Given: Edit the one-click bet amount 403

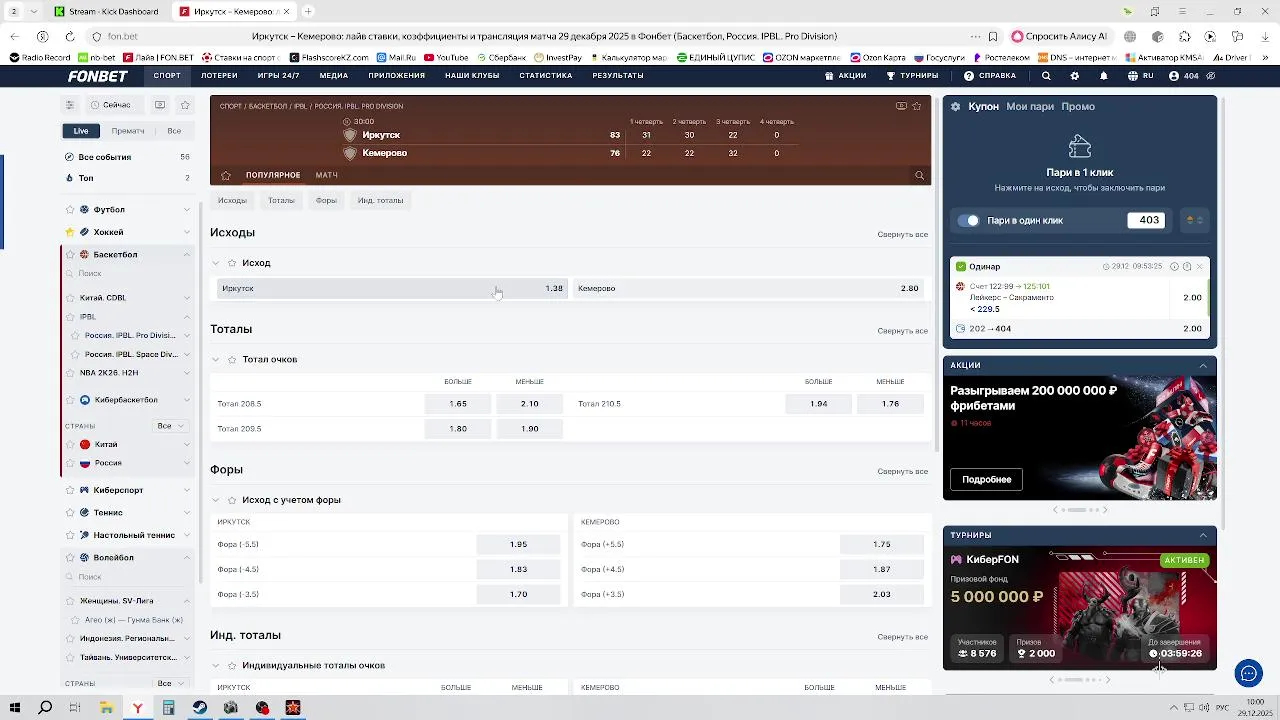Looking at the screenshot, I should tap(1146, 220).
